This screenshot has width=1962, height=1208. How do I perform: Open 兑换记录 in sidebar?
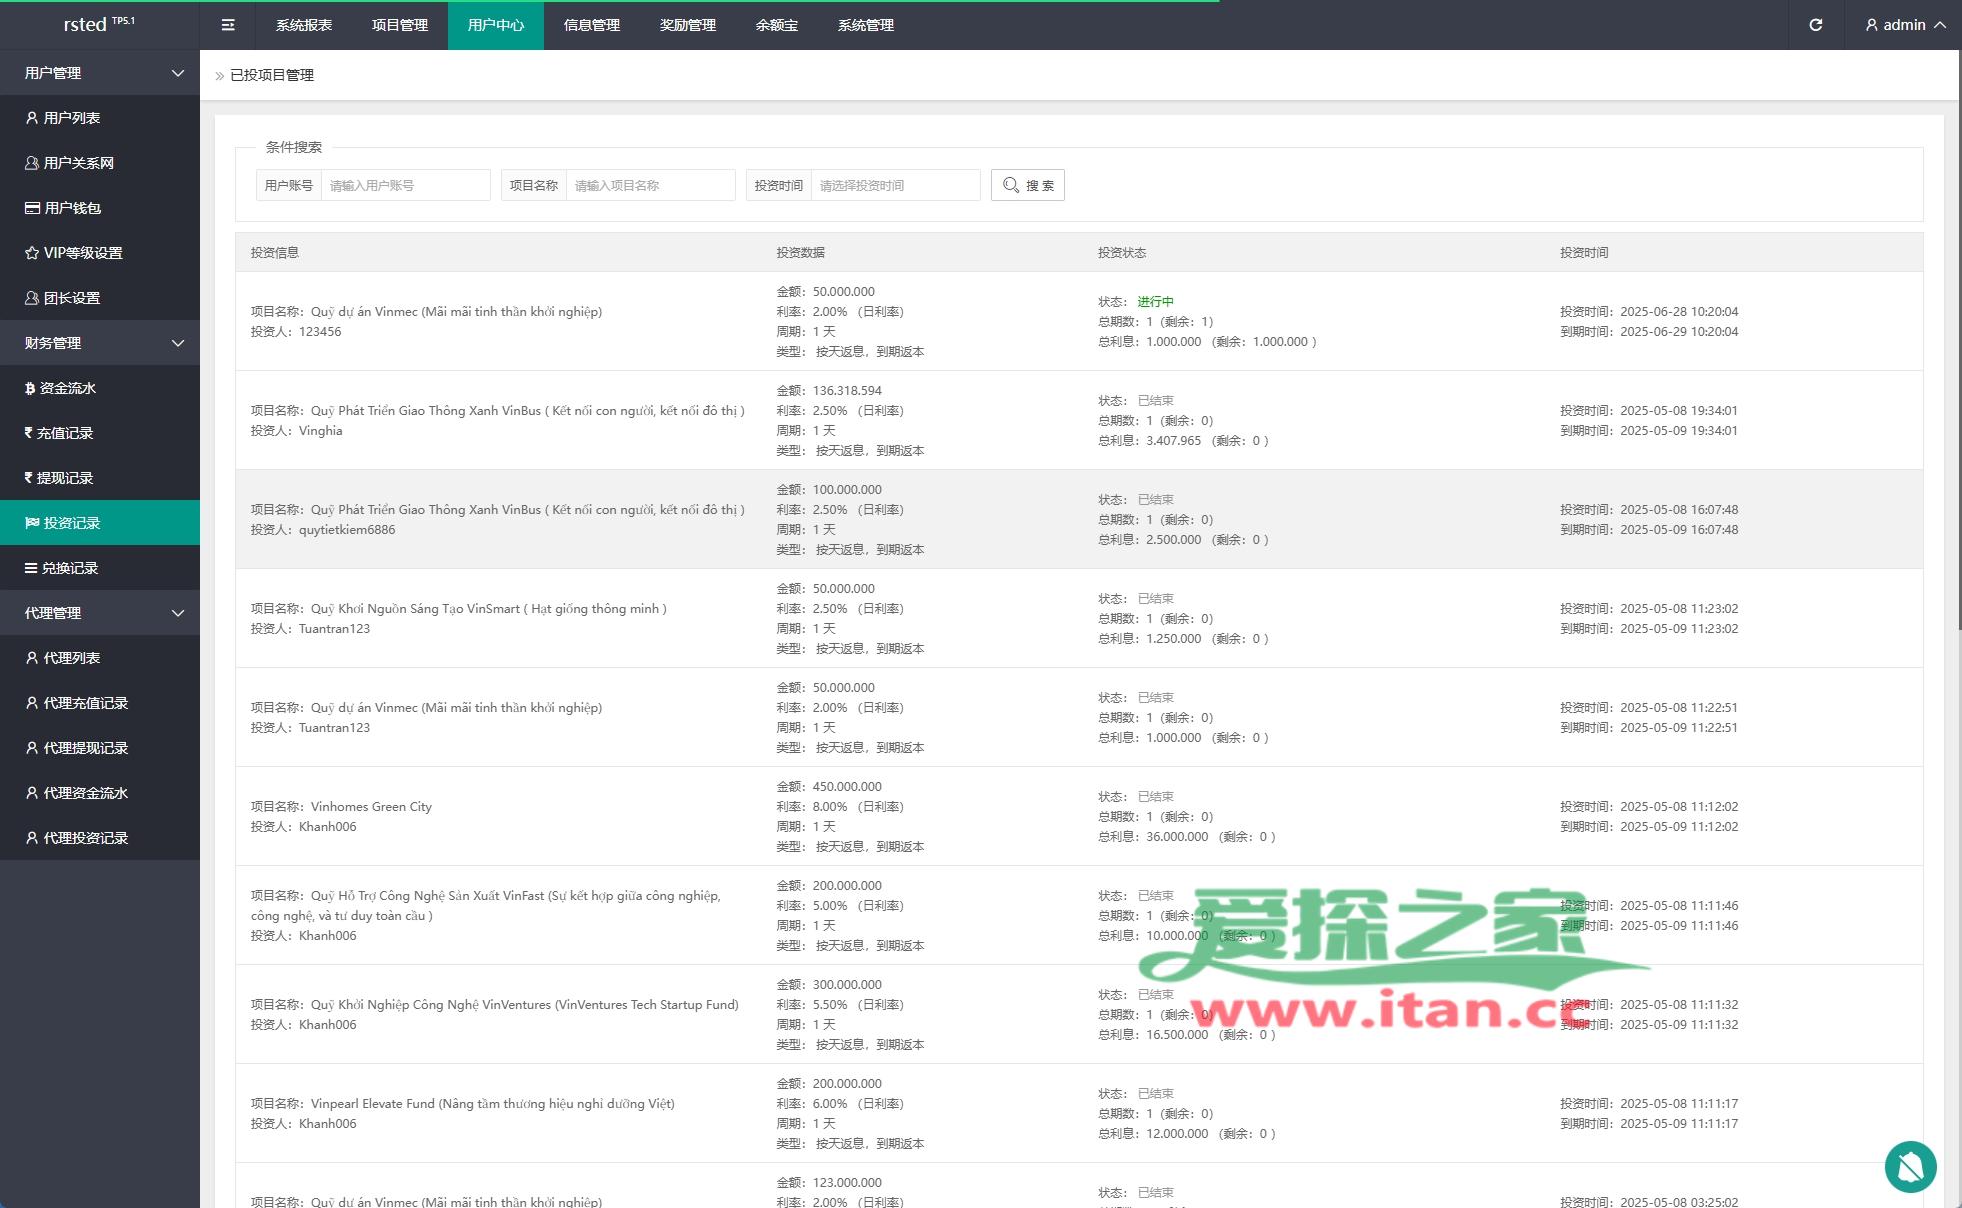100,568
